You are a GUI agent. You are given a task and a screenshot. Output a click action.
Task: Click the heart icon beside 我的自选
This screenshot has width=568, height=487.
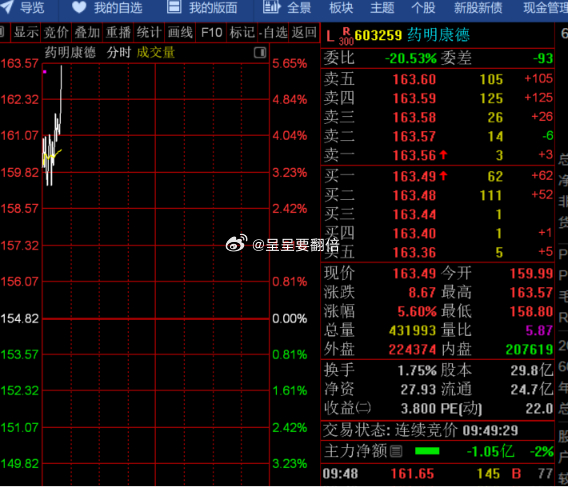pos(79,7)
